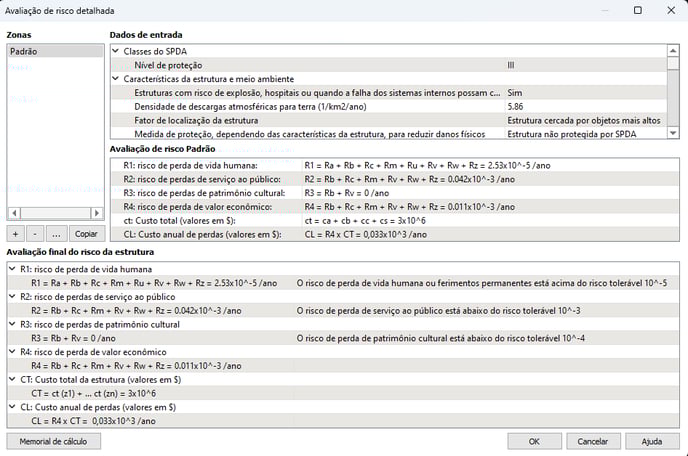The image size is (688, 456).
Task: Click the input data scrollbar down arrow
Action: [x=673, y=133]
